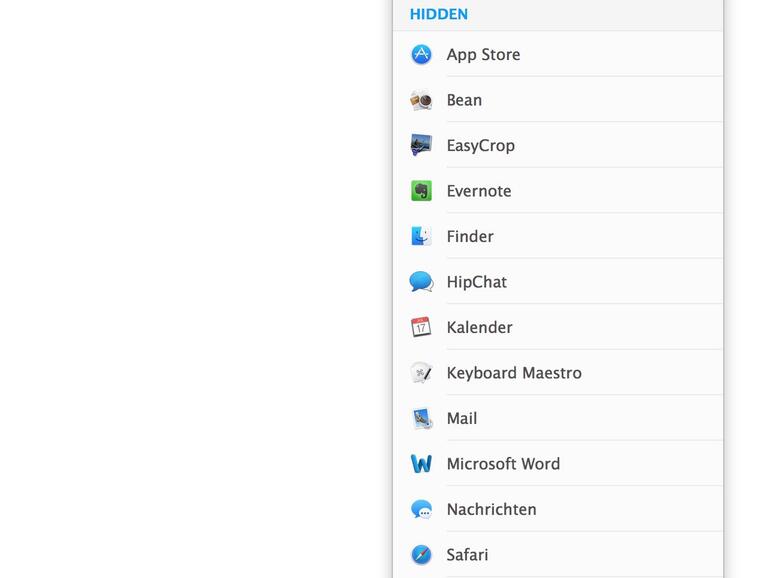The width and height of the screenshot is (770, 578).
Task: Click the Kalender calendar icon
Action: (421, 328)
